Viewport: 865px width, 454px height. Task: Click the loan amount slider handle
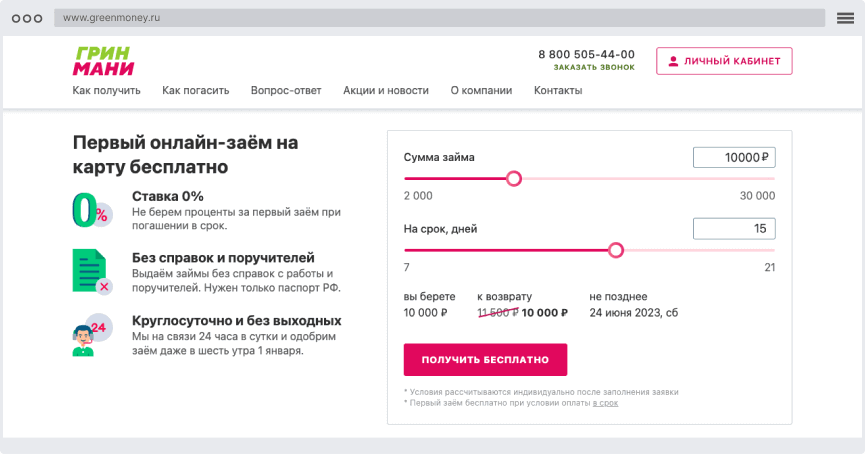tap(514, 179)
